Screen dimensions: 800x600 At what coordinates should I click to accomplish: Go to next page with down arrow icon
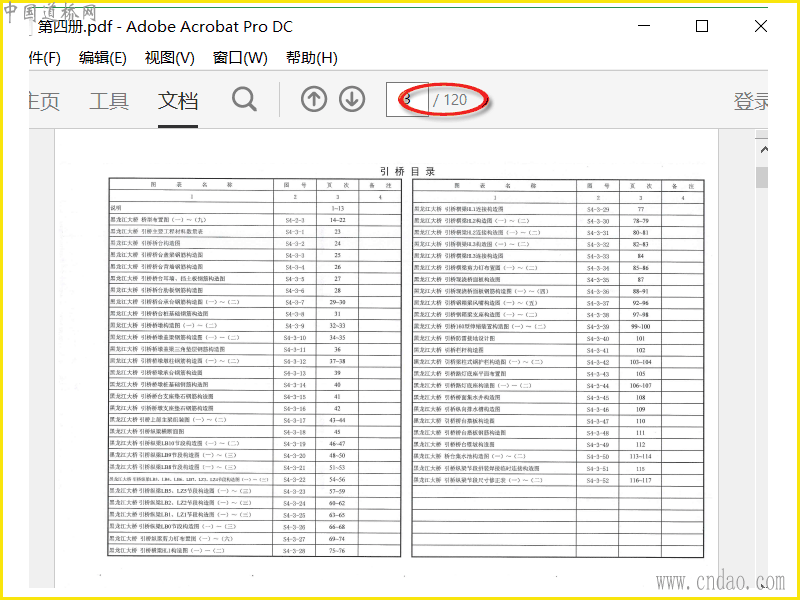tap(352, 99)
